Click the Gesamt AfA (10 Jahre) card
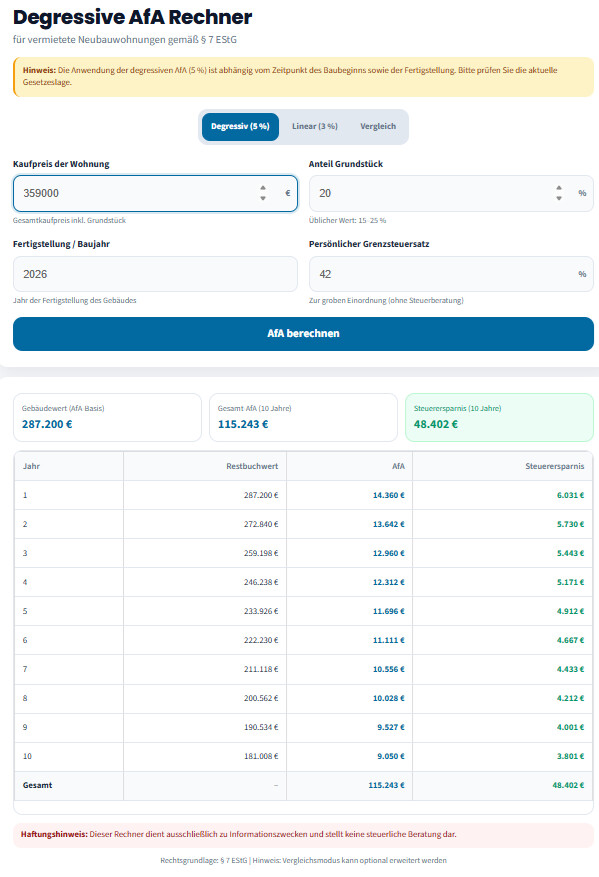 coord(303,417)
